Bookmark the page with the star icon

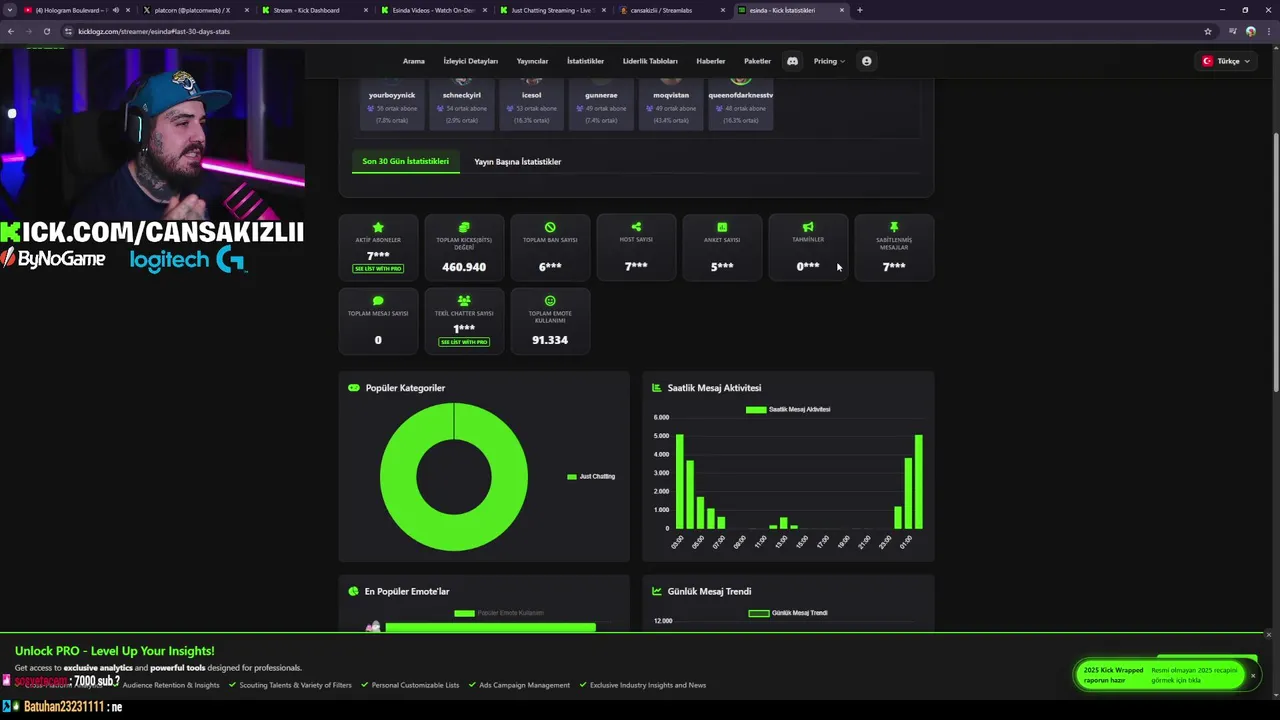(1208, 31)
